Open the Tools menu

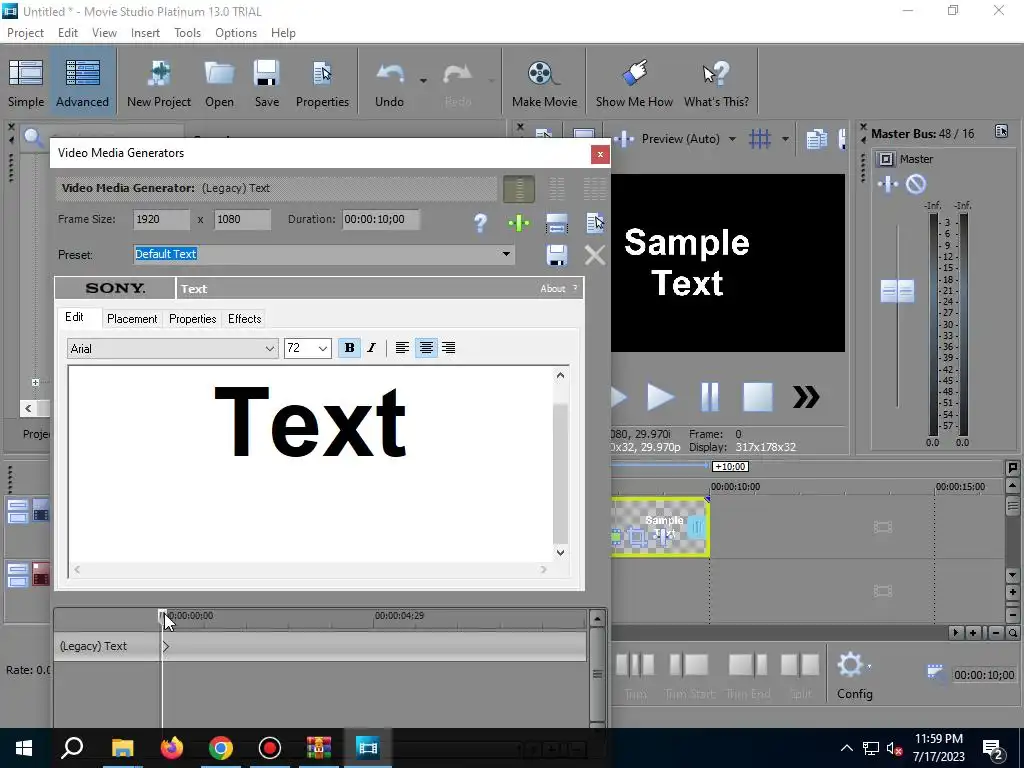click(x=187, y=33)
